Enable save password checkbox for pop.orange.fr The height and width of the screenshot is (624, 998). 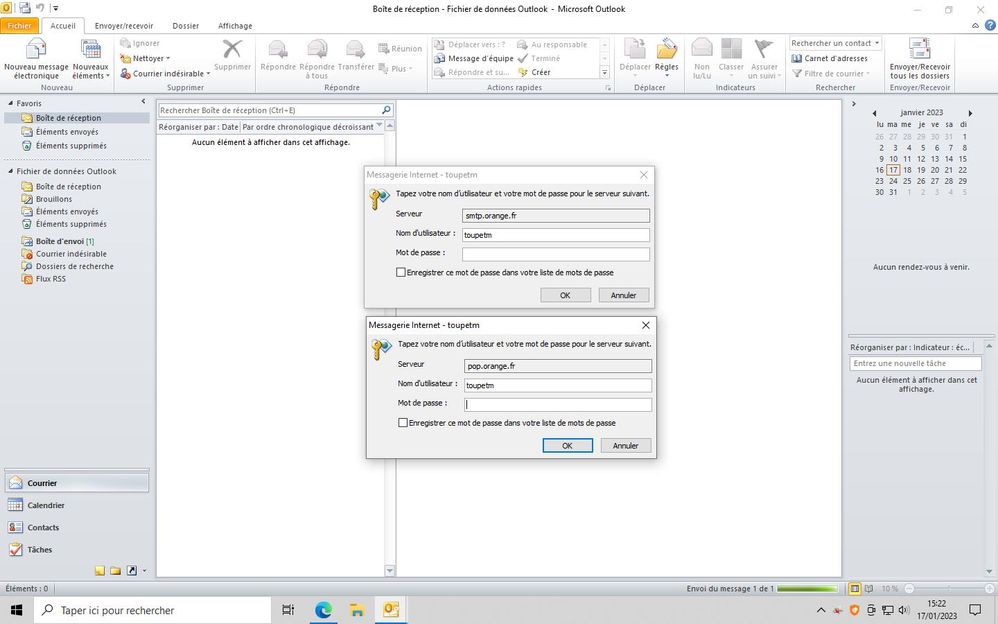coord(403,423)
